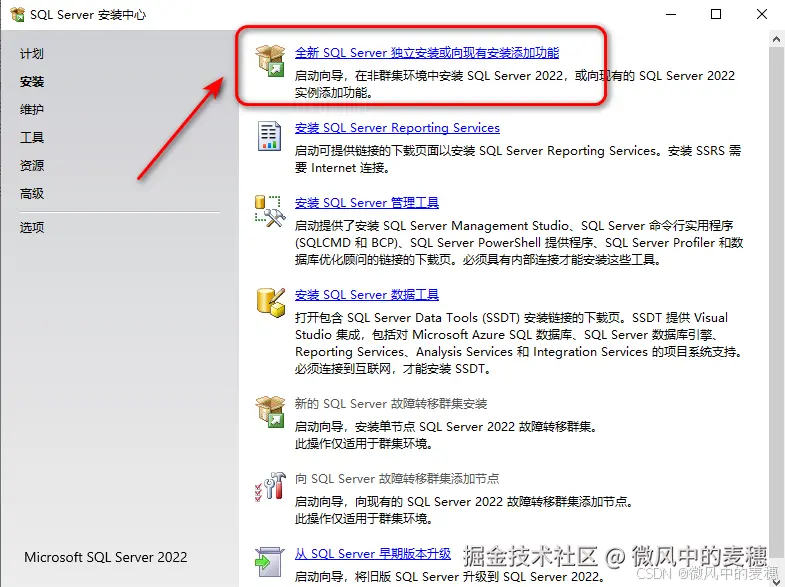Screen dimensions: 785x587
Task: Click the 从 SQL Server 早期版本升级 link
Action: coord(372,554)
